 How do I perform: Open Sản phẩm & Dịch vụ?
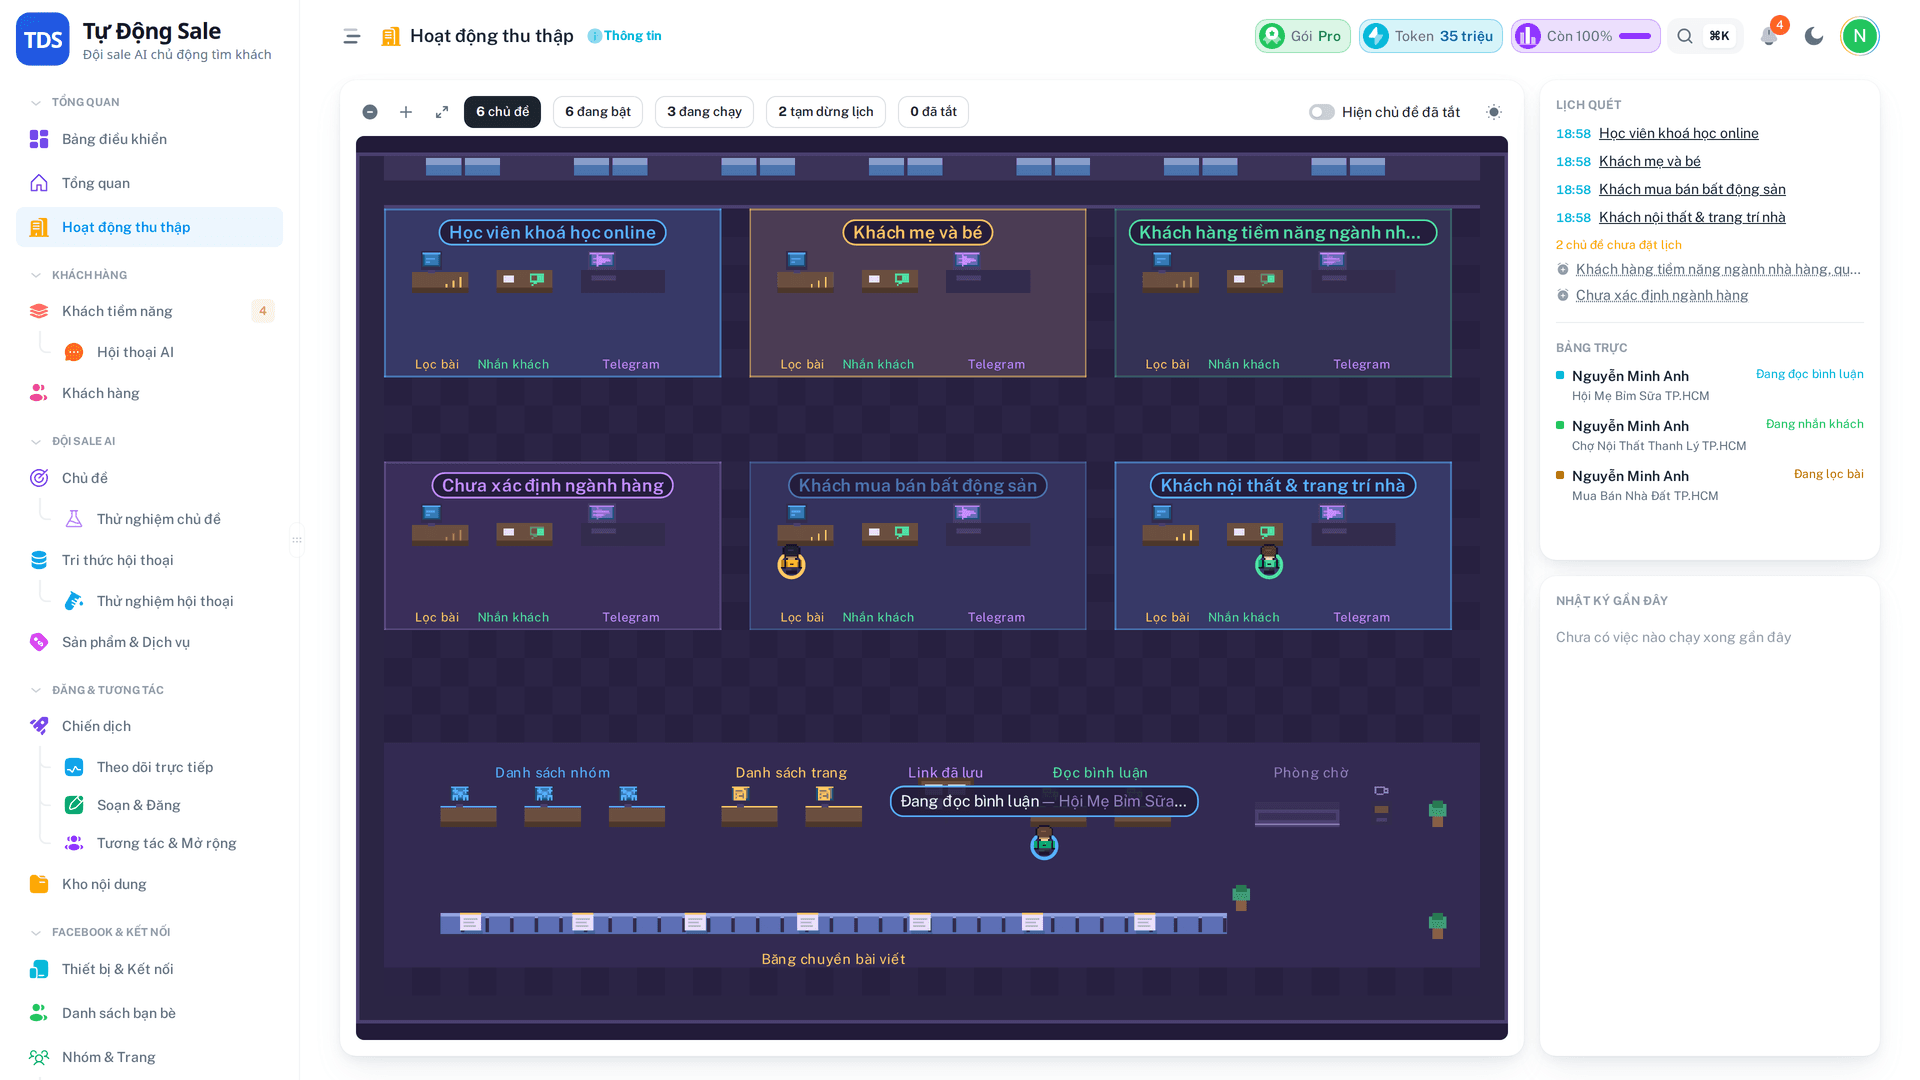[149, 642]
